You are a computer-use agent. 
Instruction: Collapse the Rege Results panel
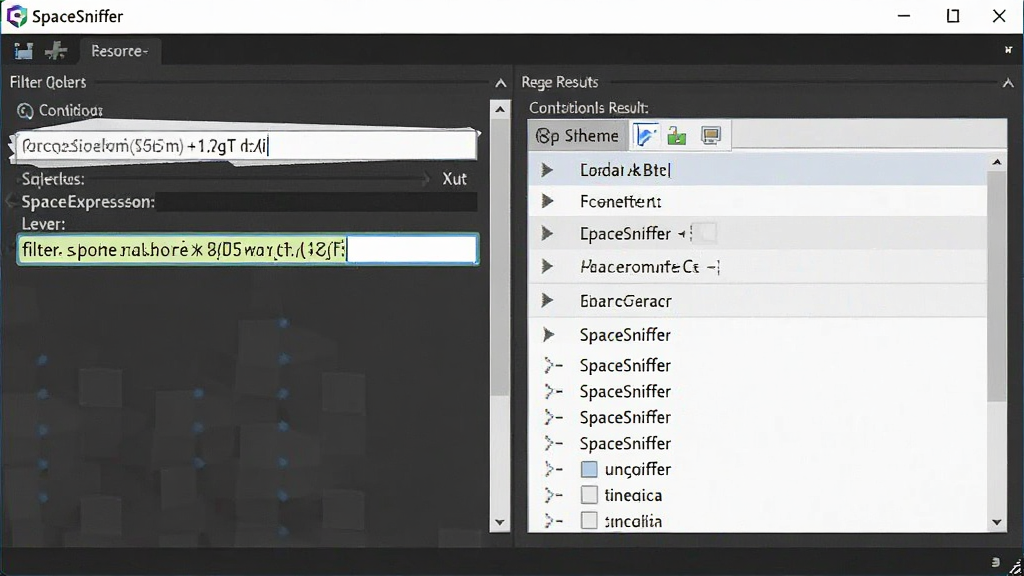point(1008,83)
